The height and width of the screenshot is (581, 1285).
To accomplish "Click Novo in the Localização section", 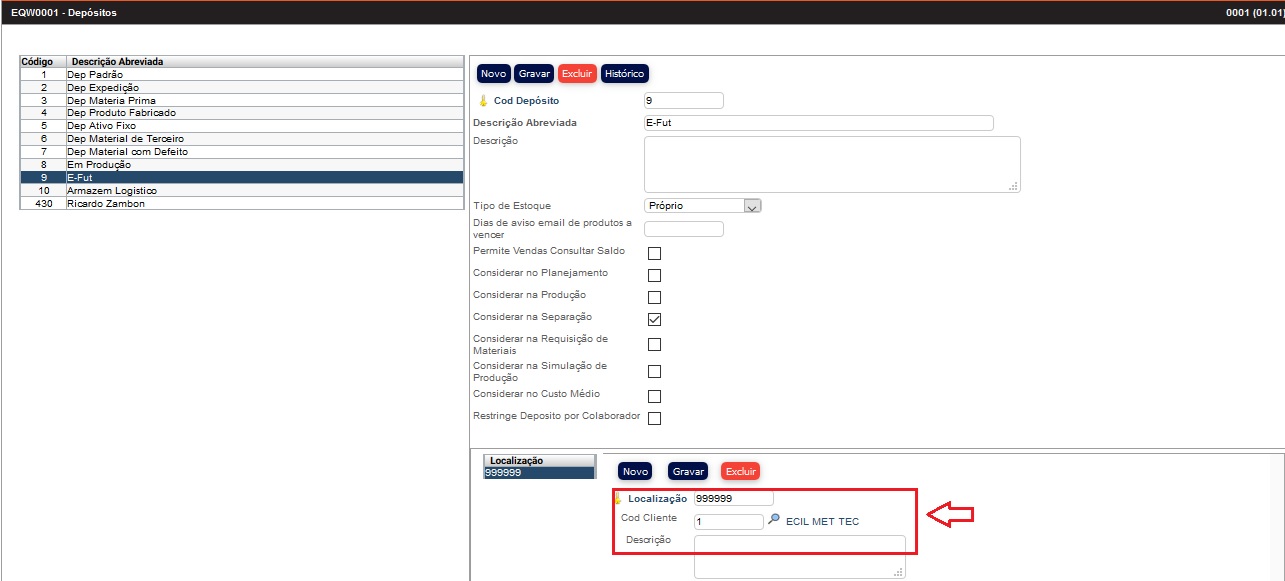I will (635, 471).
